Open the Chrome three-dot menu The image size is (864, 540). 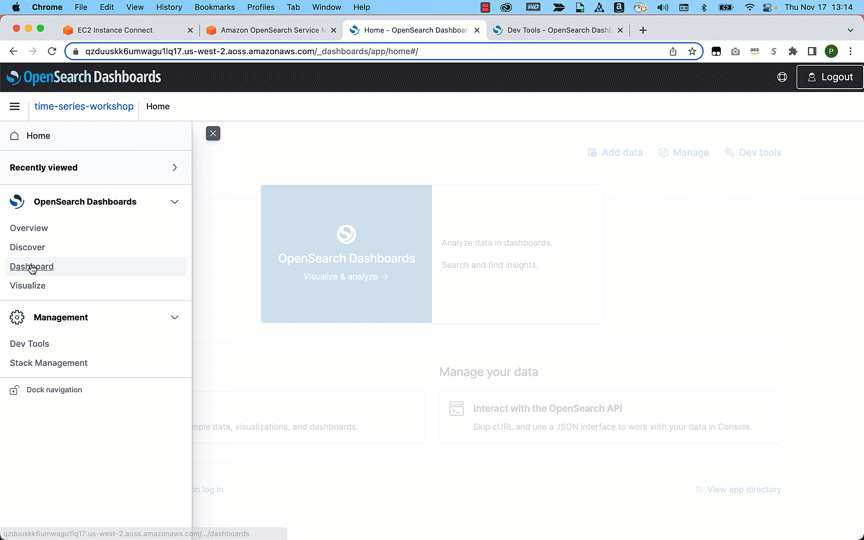(x=850, y=51)
